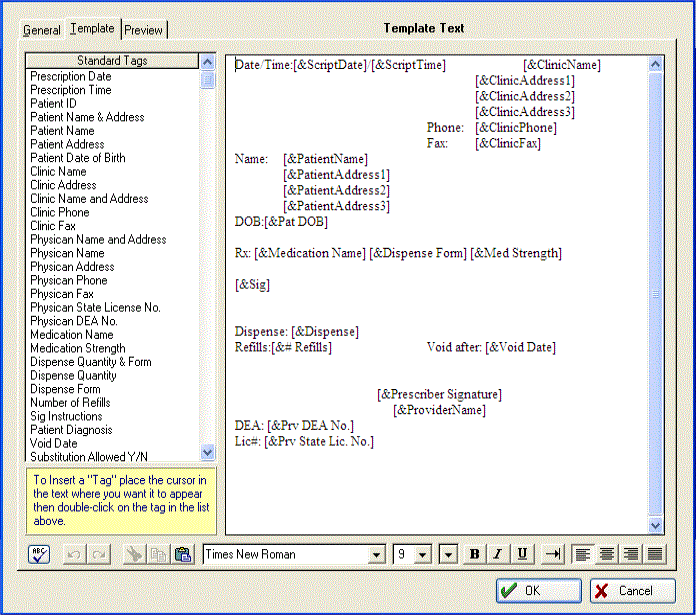Select the Void Date tag

tap(53, 444)
